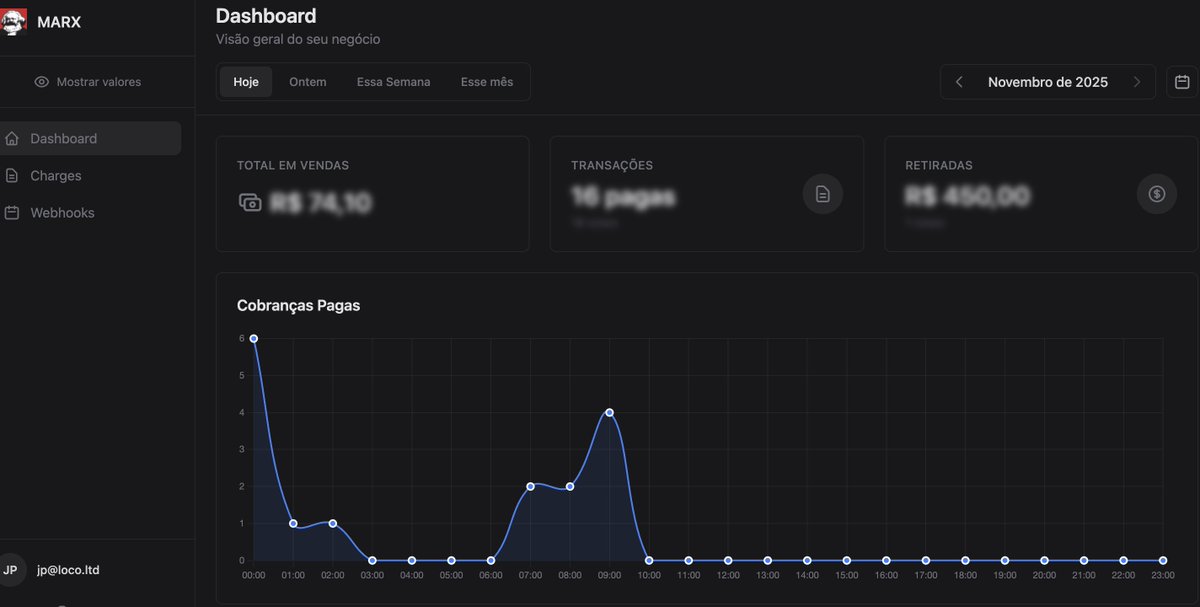This screenshot has width=1200, height=607.
Task: Open the Charges sidebar item
Action: (x=90, y=175)
